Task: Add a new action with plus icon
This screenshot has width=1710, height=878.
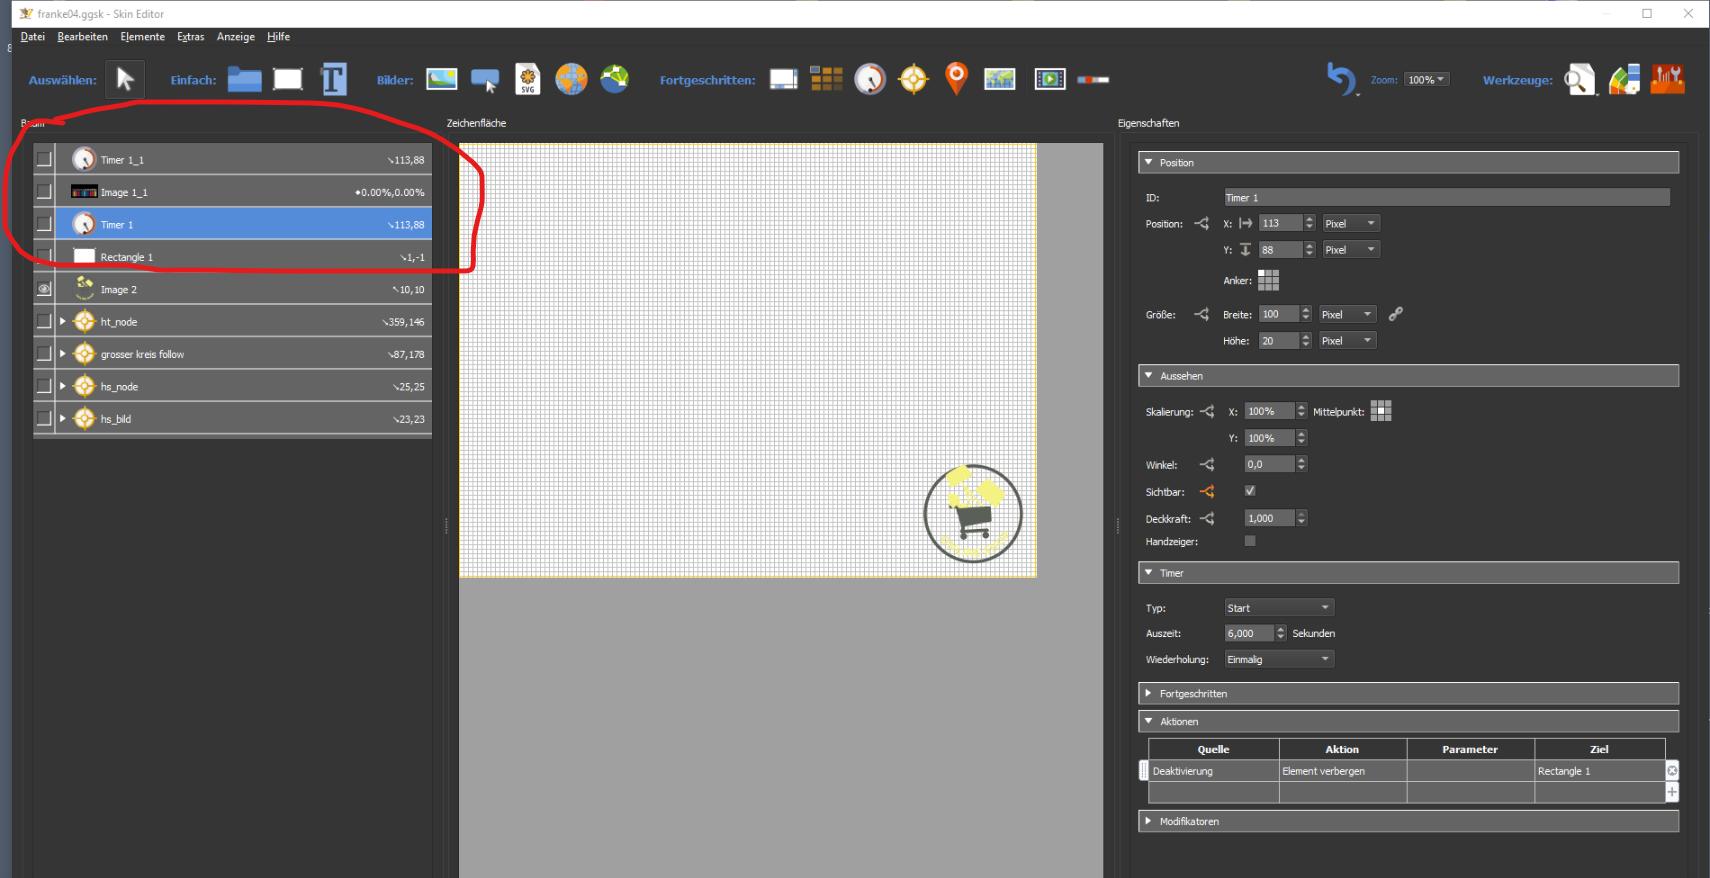Action: pyautogui.click(x=1671, y=792)
